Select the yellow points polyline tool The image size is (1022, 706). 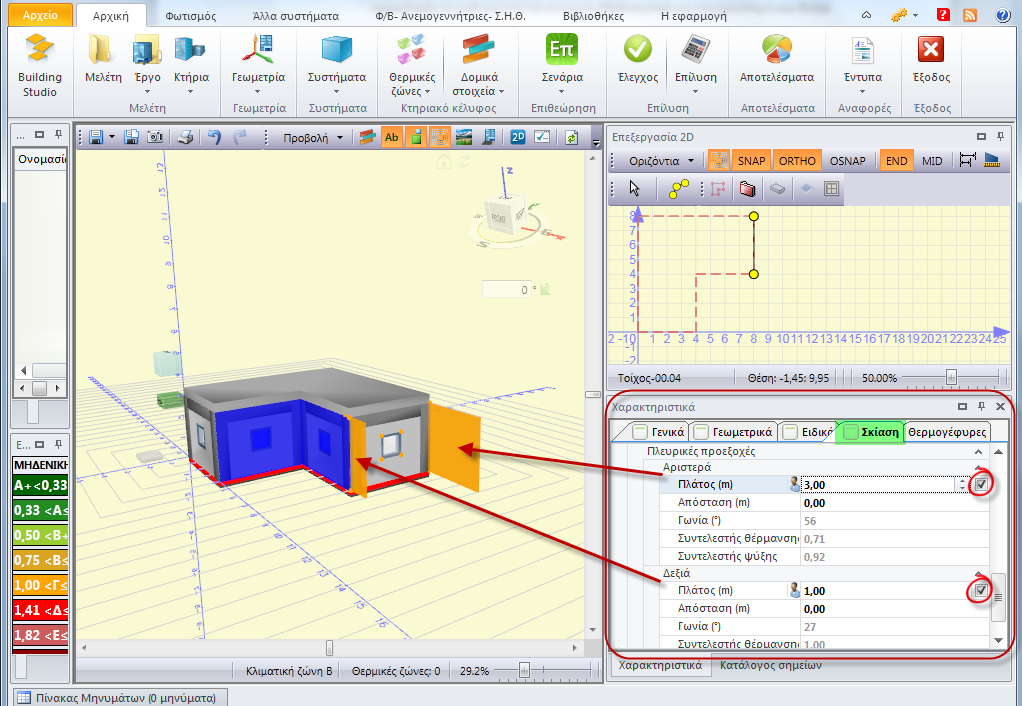click(679, 189)
